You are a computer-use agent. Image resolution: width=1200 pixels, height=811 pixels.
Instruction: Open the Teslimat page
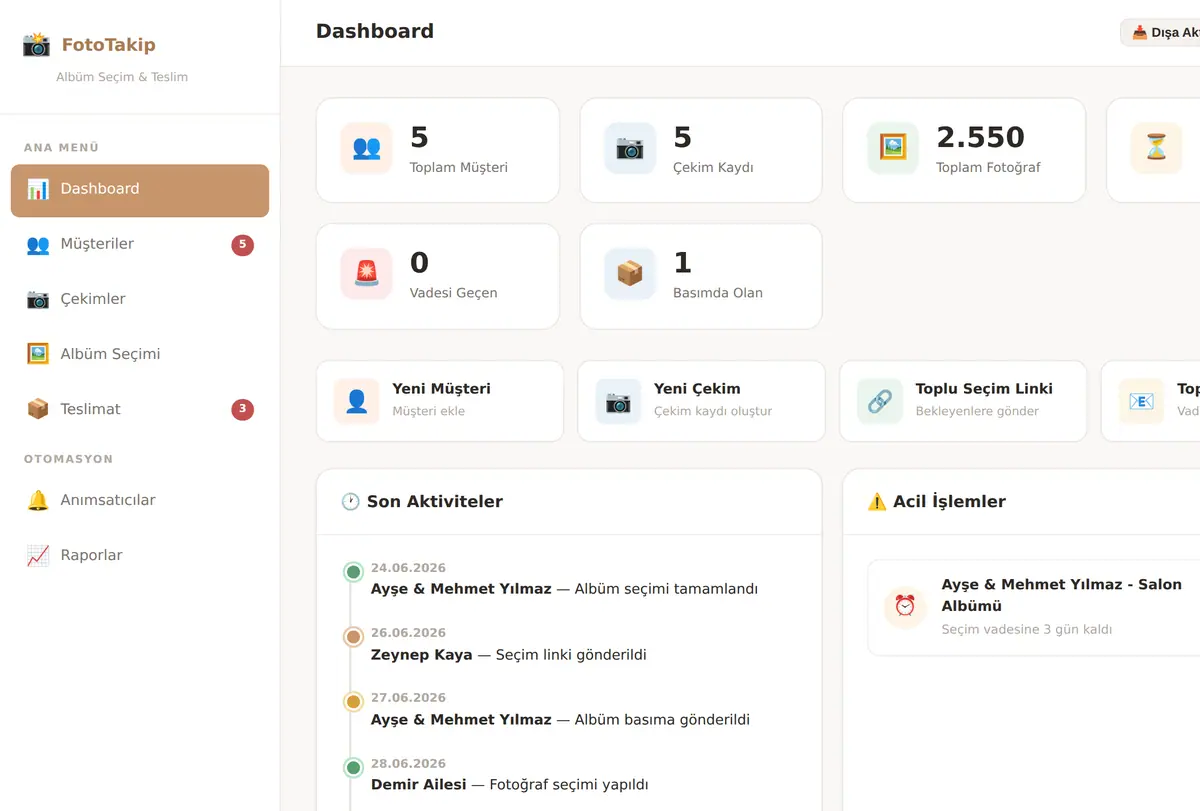(140, 409)
